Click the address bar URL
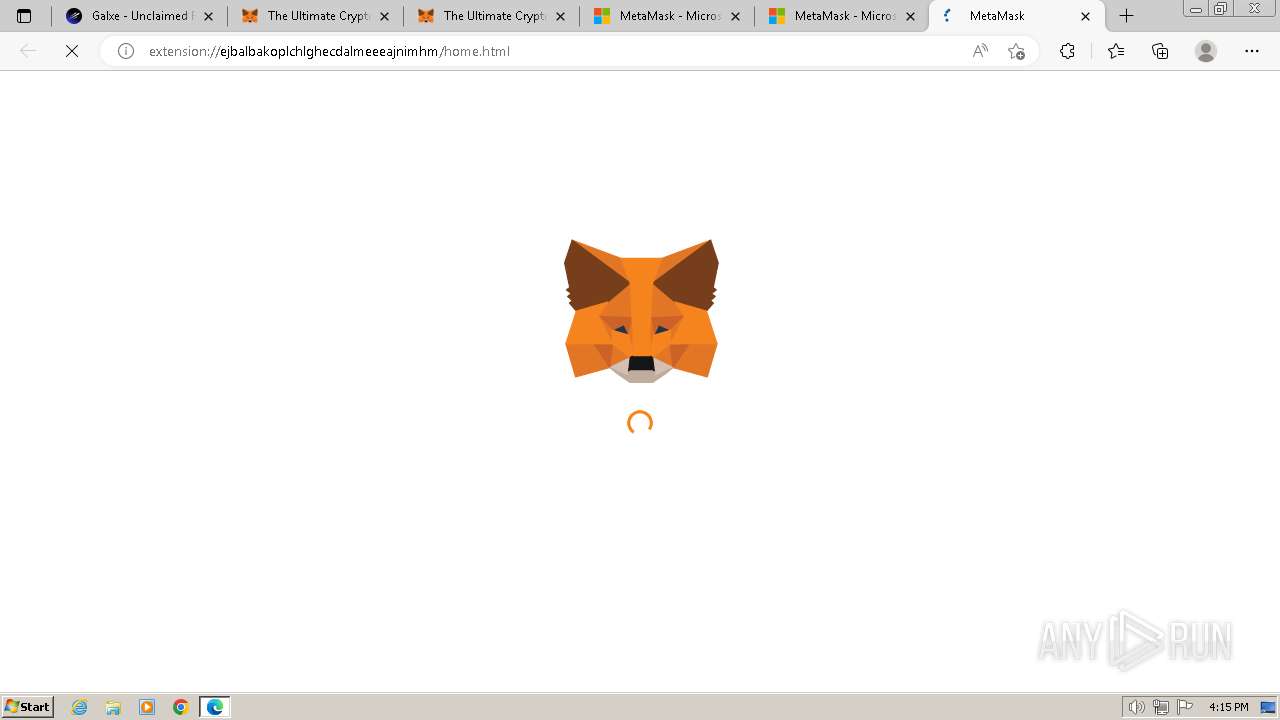 (329, 51)
